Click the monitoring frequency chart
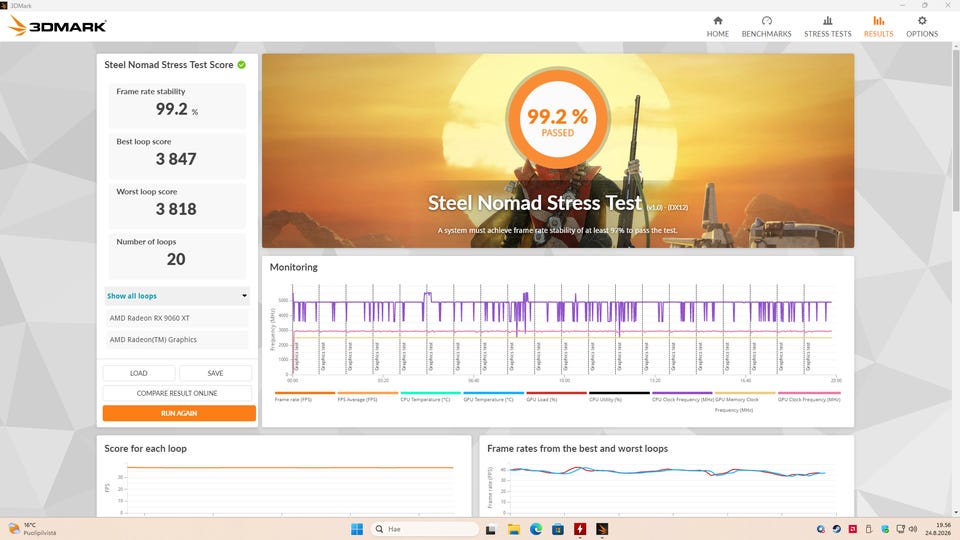960x540 pixels. pos(562,331)
